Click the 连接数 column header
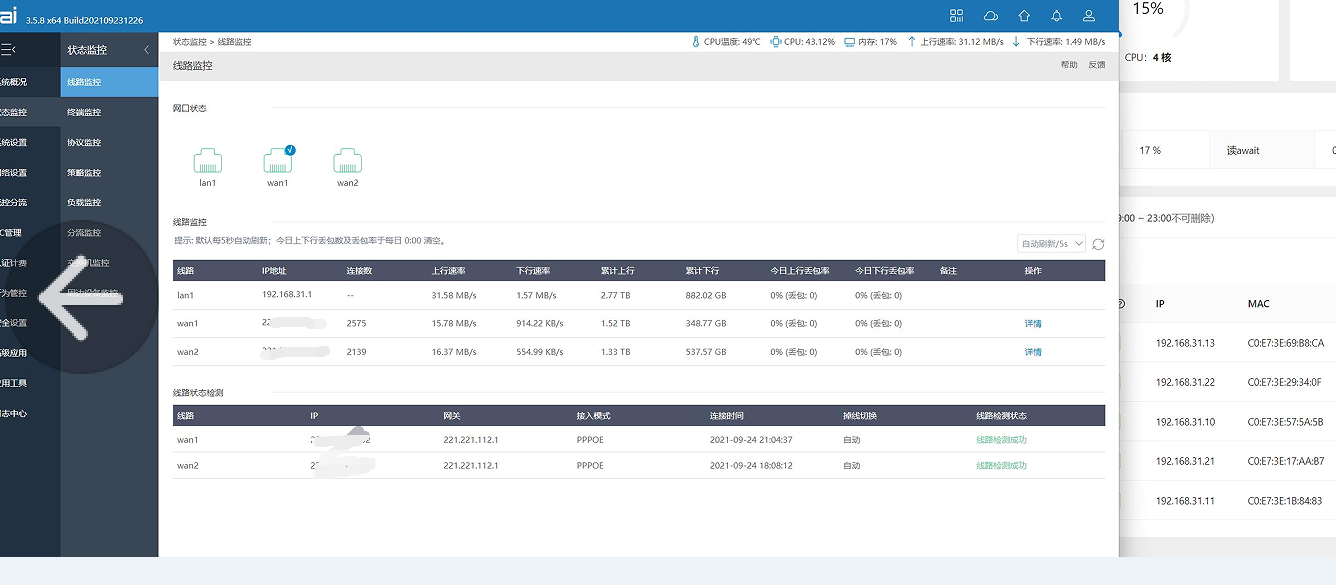The image size is (1336, 585). point(359,271)
